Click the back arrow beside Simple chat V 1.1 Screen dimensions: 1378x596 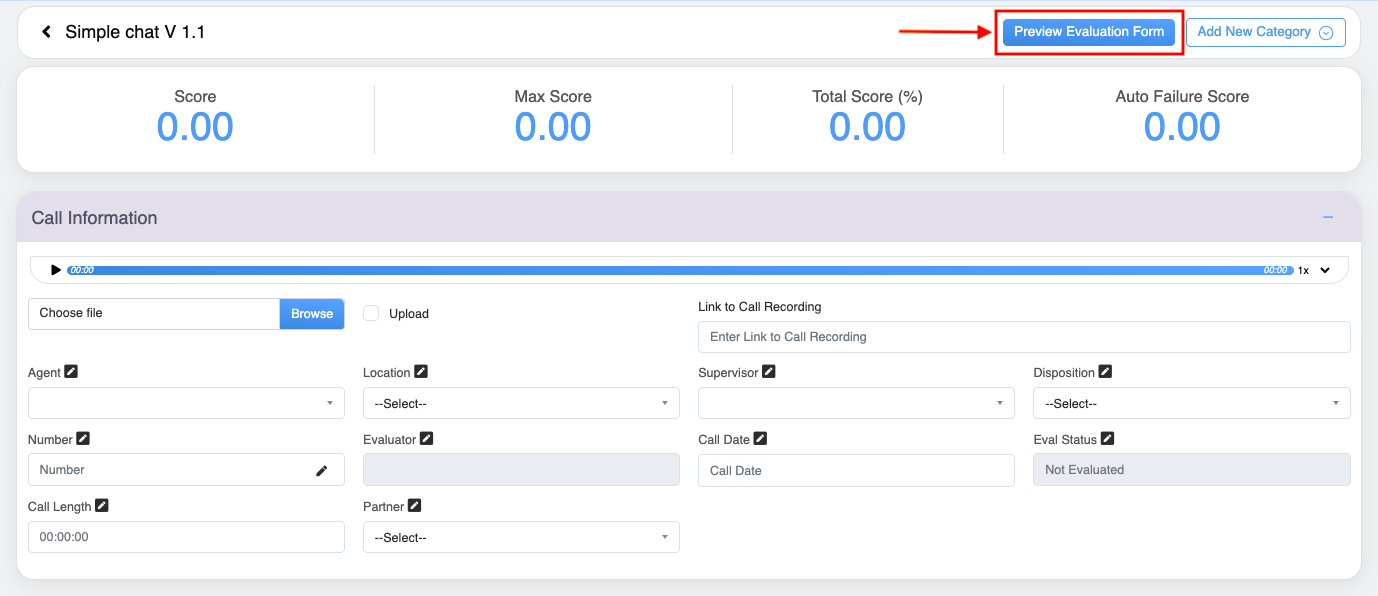tap(46, 32)
